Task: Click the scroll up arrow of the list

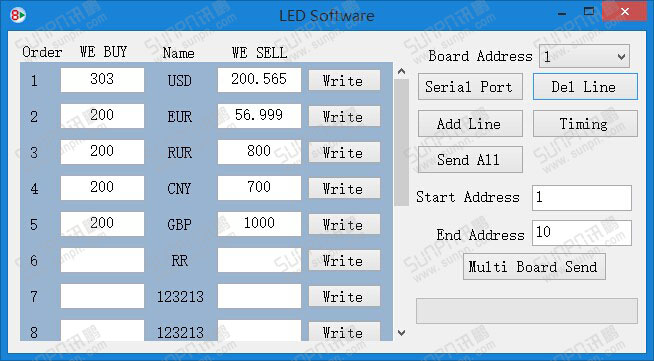Action: coord(402,72)
